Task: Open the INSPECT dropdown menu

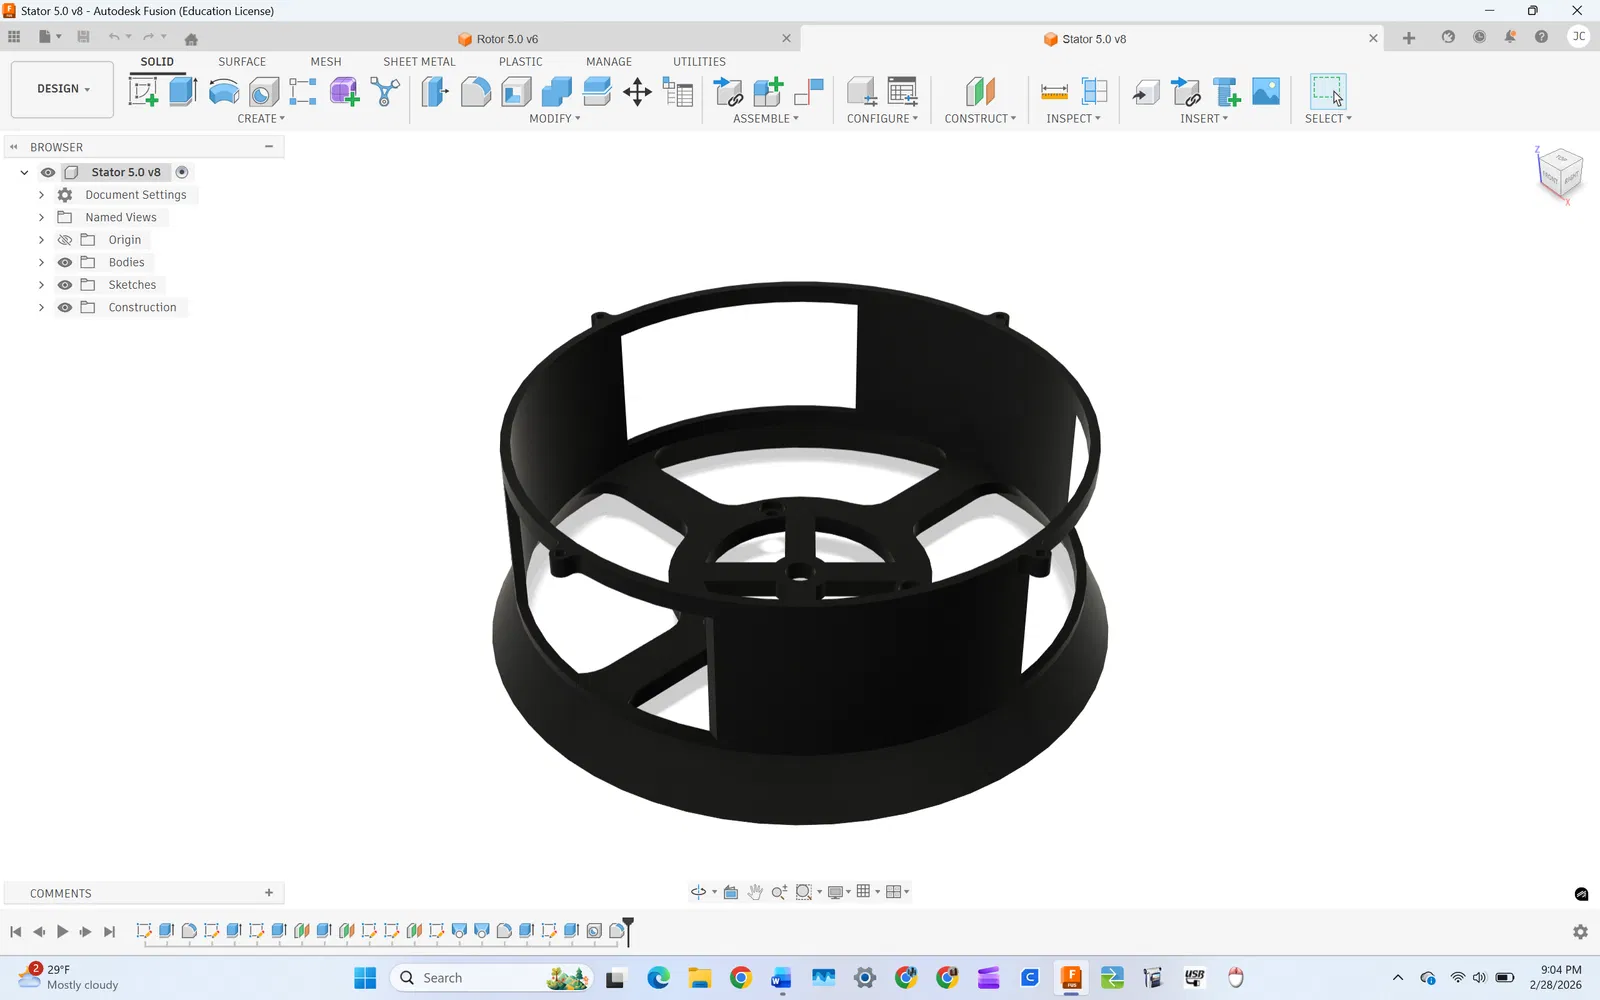Action: [x=1073, y=118]
